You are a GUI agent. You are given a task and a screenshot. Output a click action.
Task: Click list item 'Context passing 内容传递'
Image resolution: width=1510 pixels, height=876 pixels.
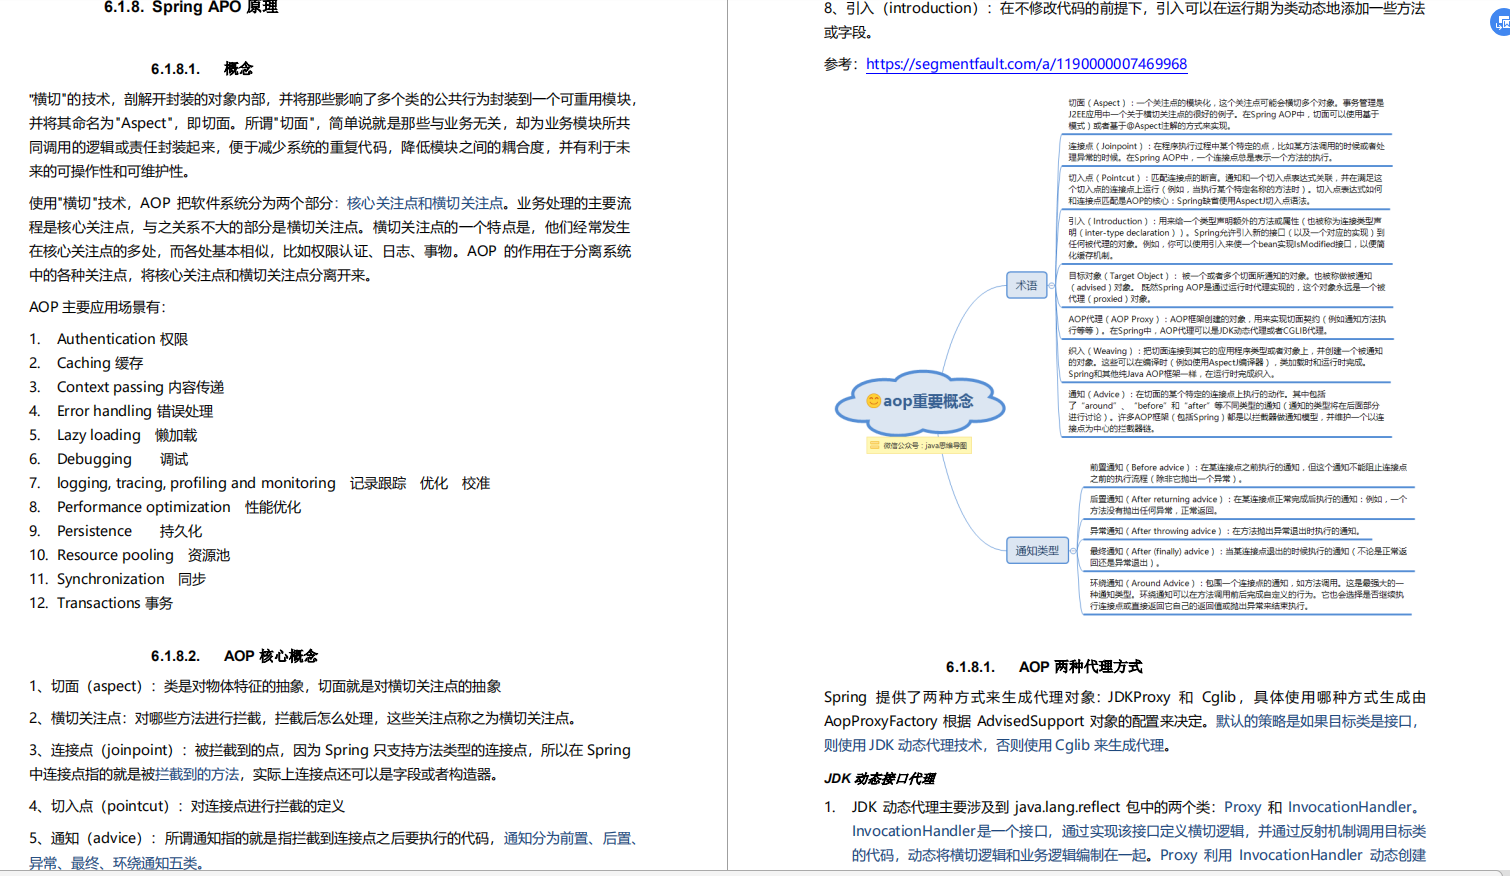tap(140, 387)
